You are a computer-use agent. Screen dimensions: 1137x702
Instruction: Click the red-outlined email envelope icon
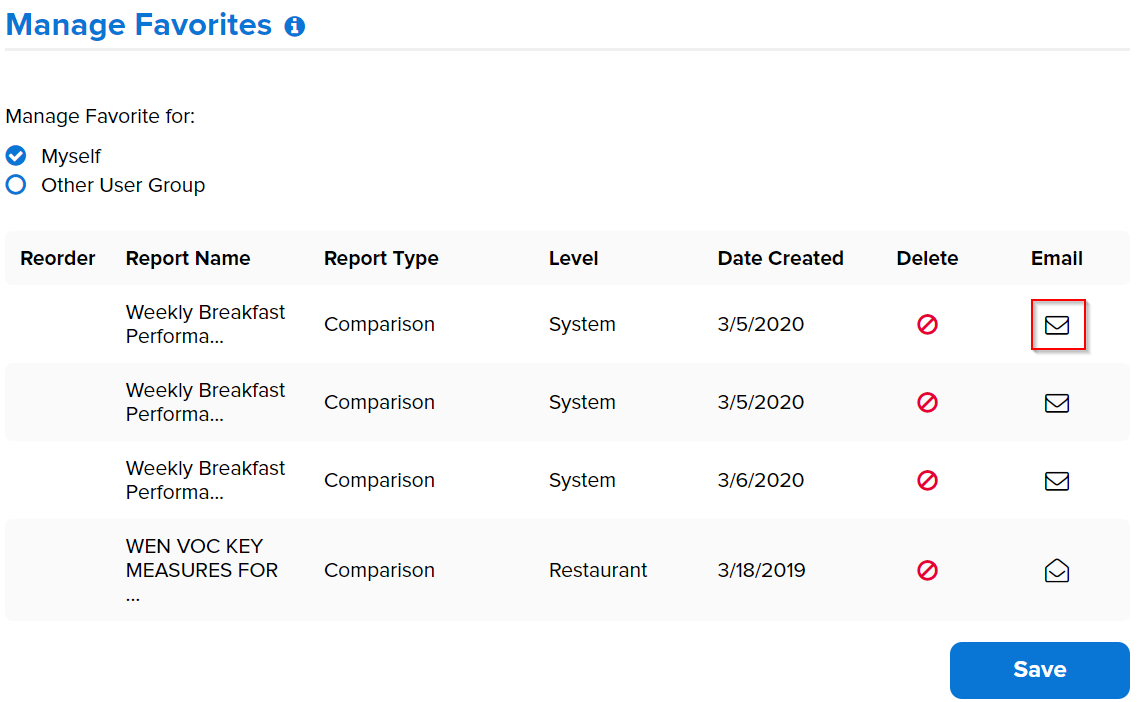(x=1057, y=325)
